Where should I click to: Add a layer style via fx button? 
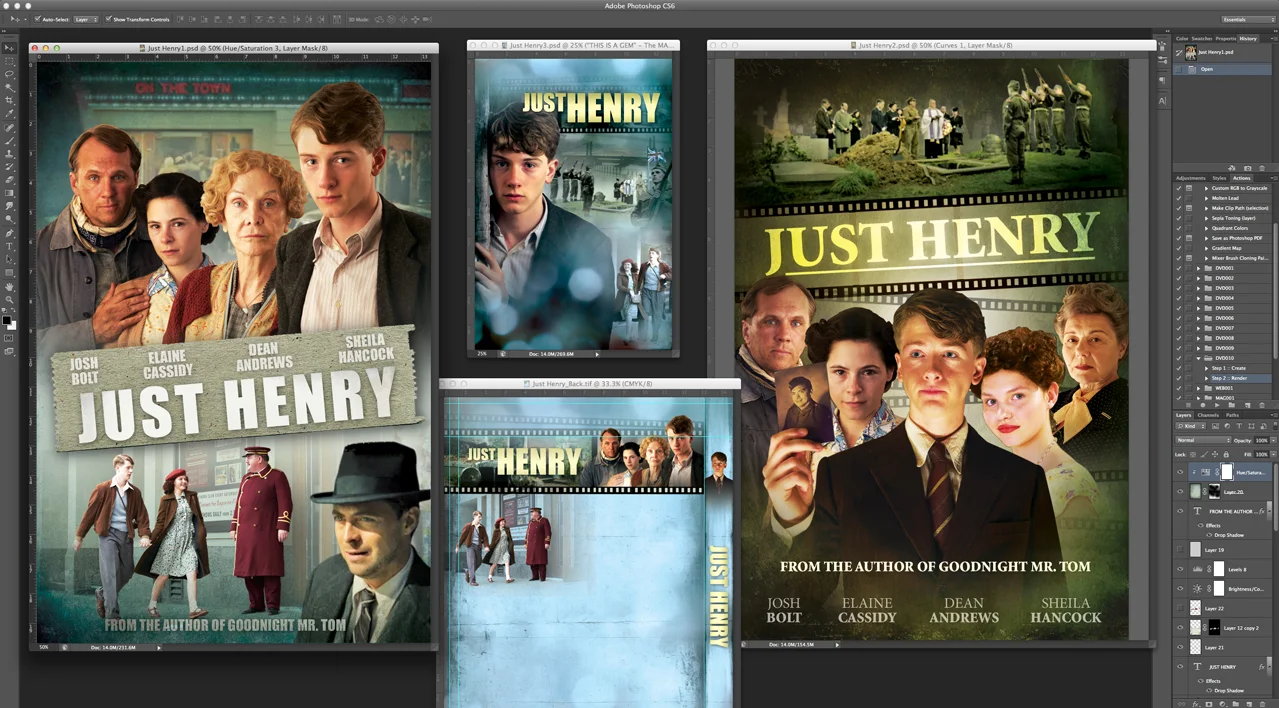pos(1196,703)
